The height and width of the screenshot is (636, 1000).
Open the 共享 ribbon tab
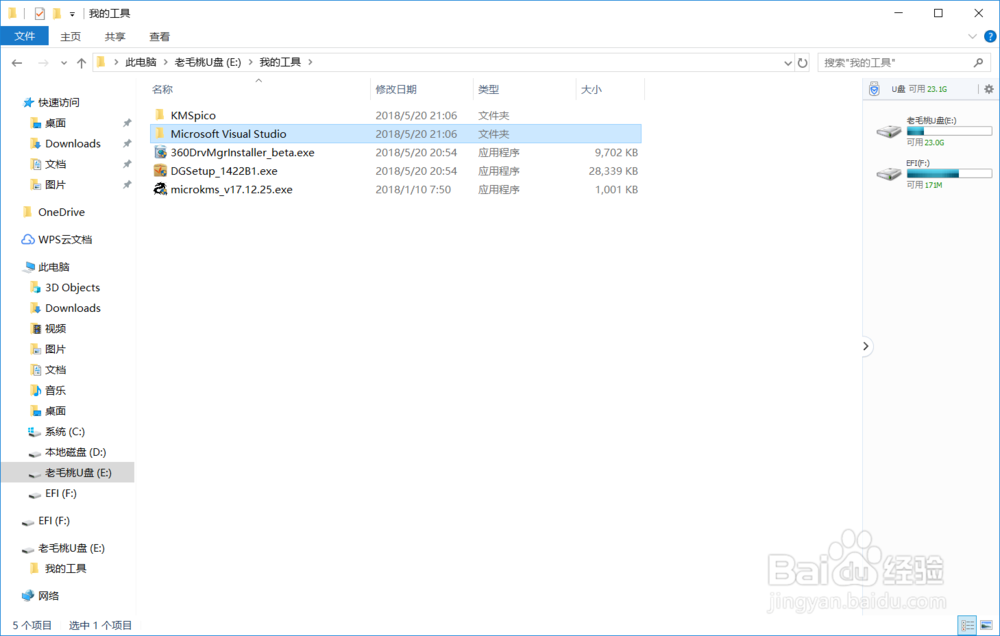pyautogui.click(x=115, y=37)
